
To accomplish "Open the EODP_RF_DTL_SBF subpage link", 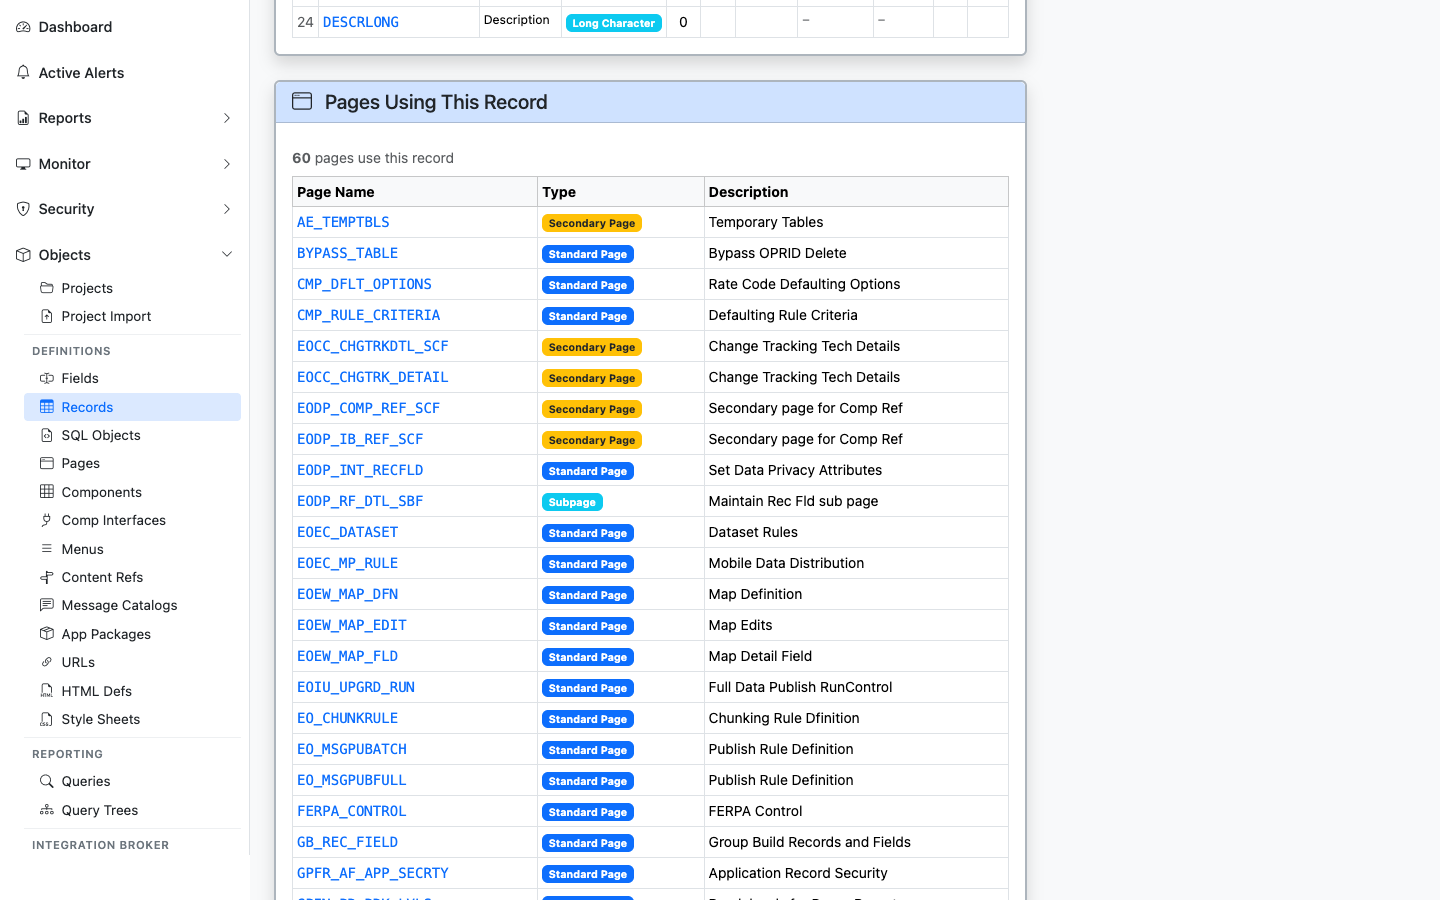I will [x=360, y=501].
